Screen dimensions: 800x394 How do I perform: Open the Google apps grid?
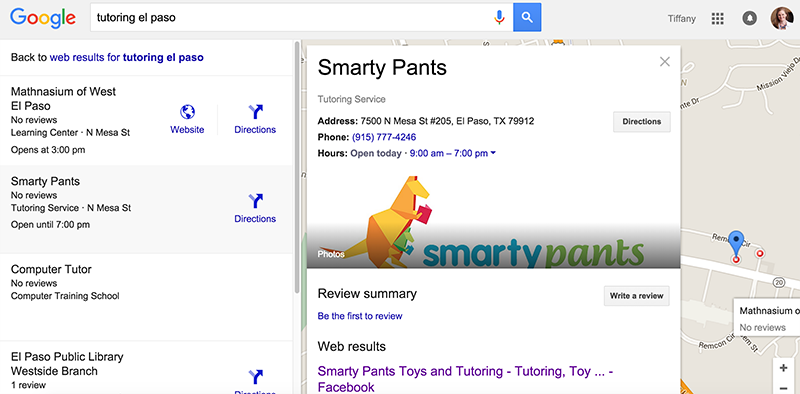click(717, 19)
